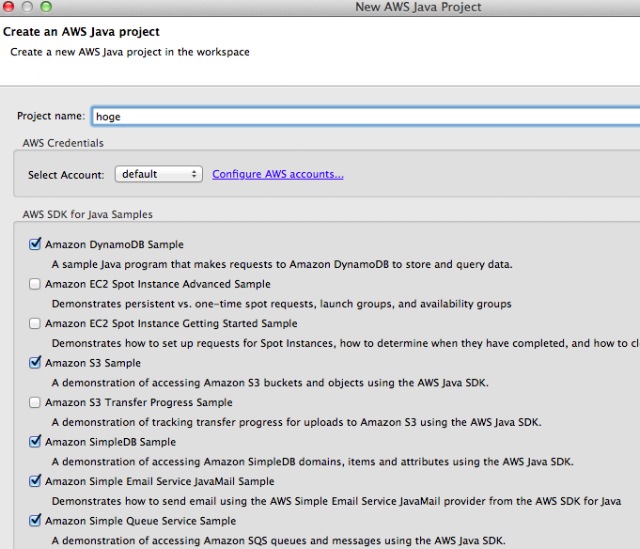
Task: Tick Amazon EC2 Spot Instance Getting Started Sample
Action: (35, 323)
